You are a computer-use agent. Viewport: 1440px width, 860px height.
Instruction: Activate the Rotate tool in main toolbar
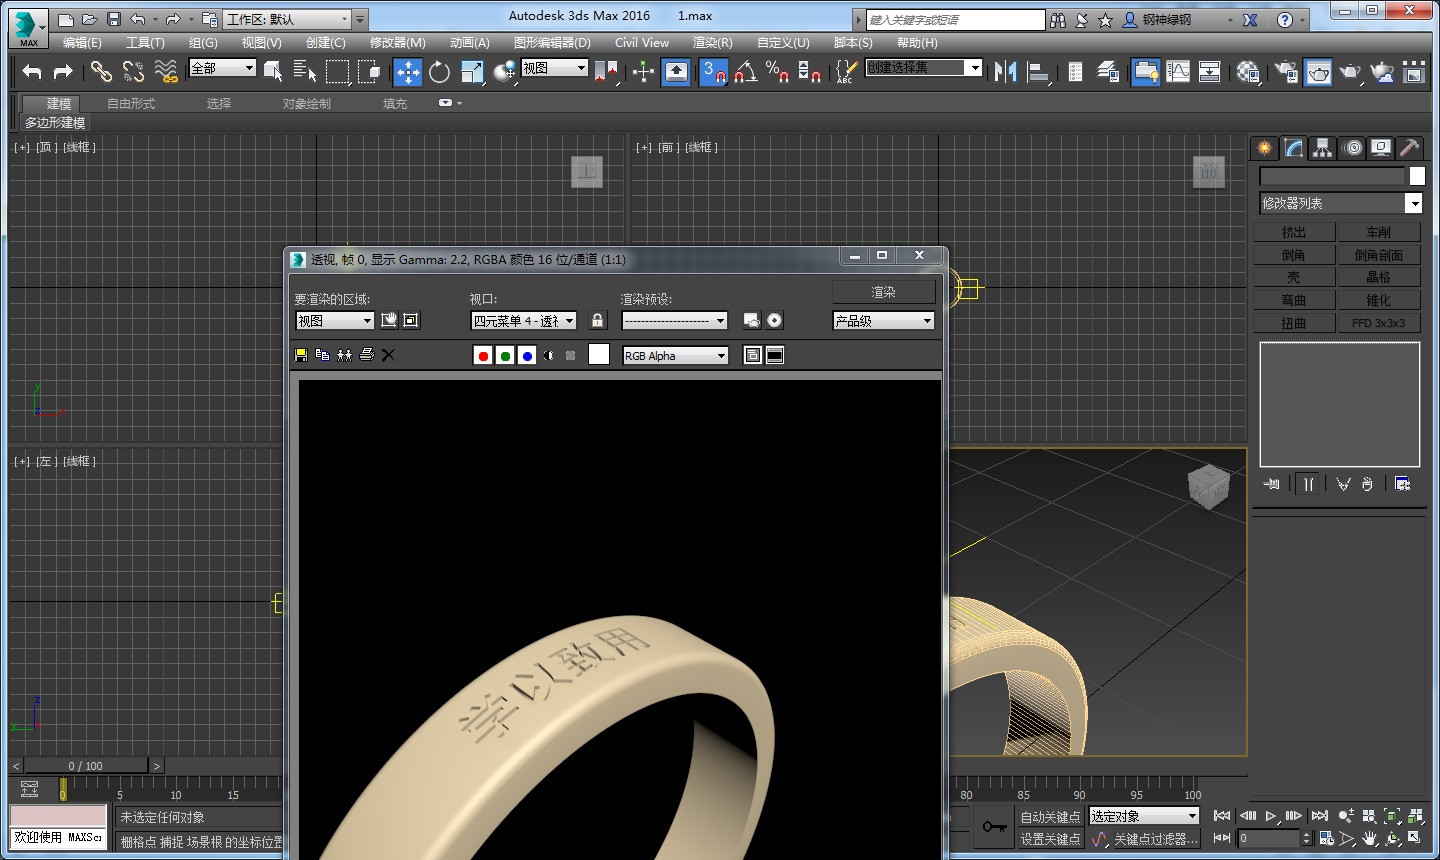point(440,71)
